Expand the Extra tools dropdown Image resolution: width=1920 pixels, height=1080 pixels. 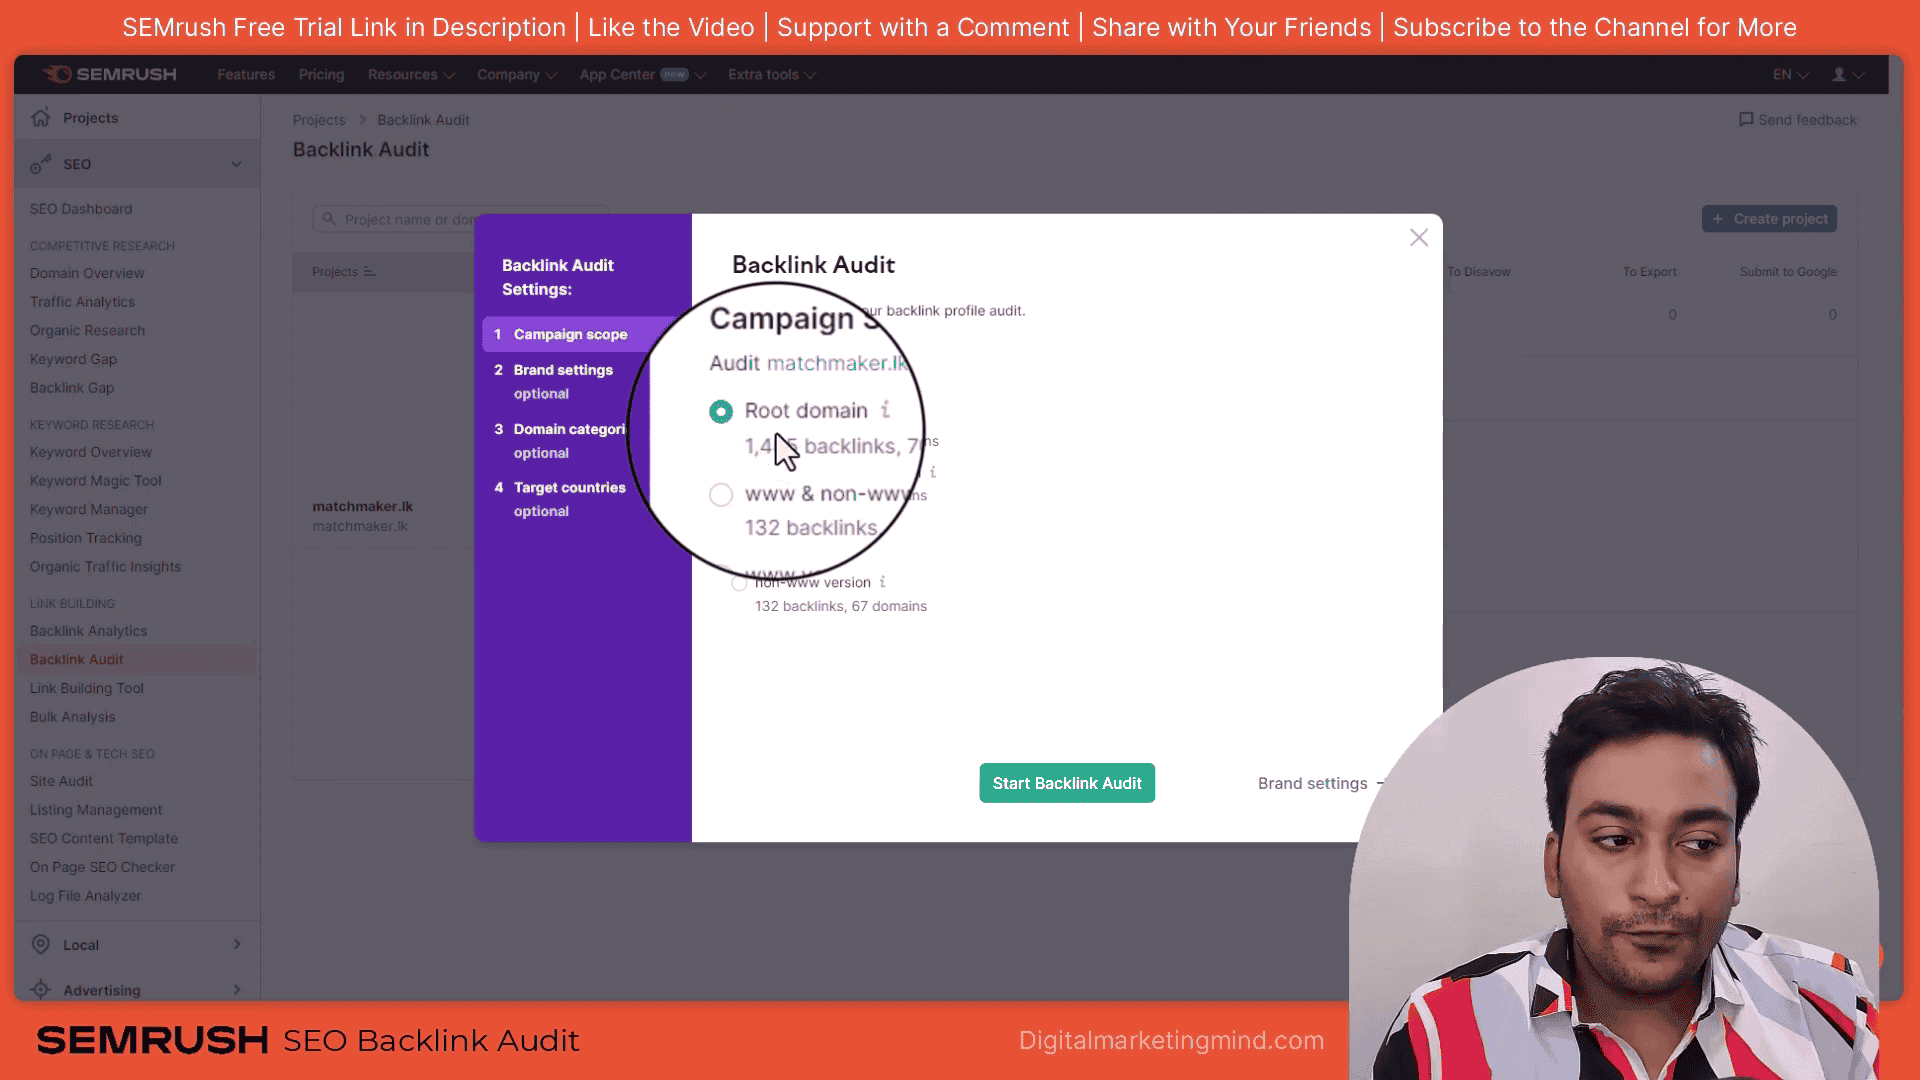point(771,74)
